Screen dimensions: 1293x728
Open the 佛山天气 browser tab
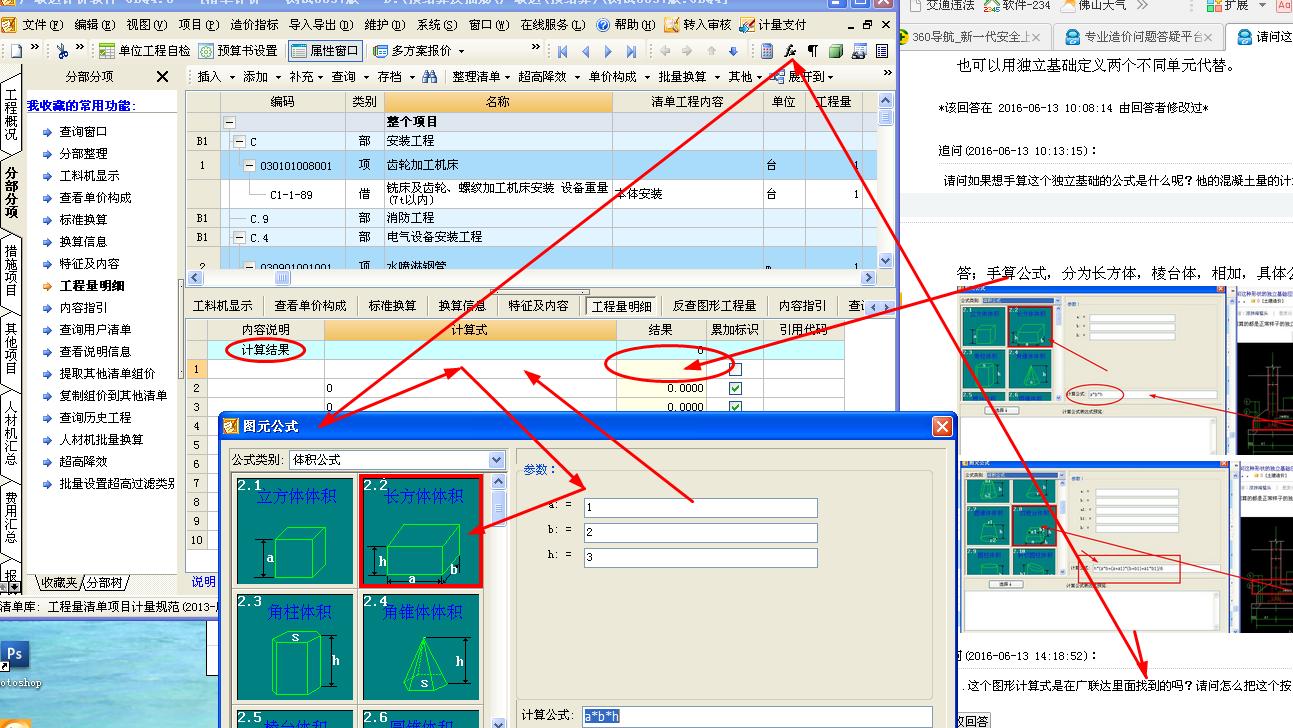(x=1092, y=5)
